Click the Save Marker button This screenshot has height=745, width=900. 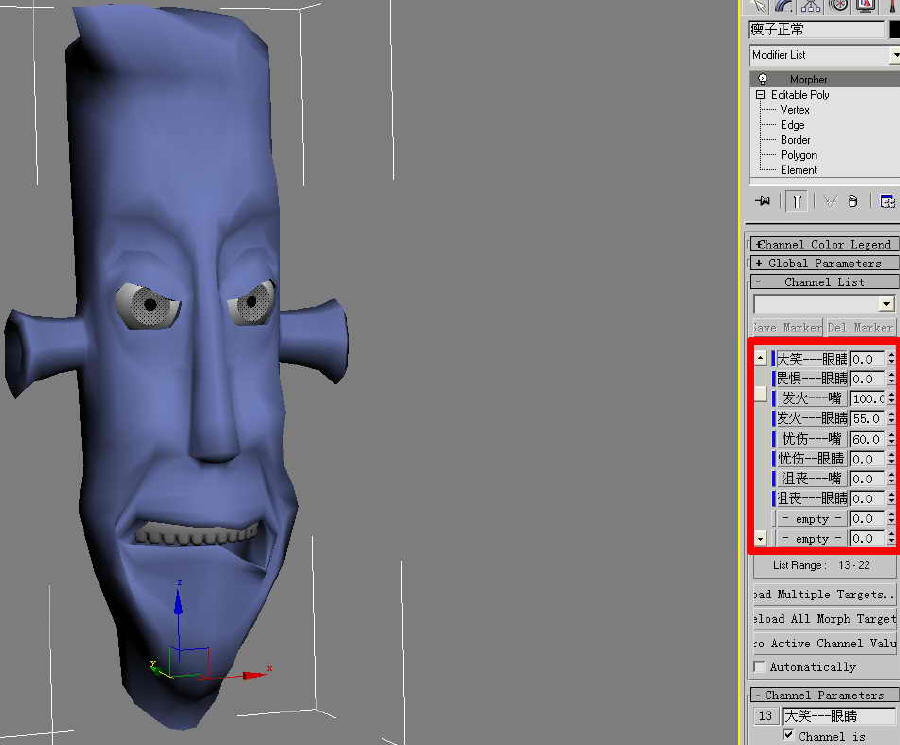point(788,327)
